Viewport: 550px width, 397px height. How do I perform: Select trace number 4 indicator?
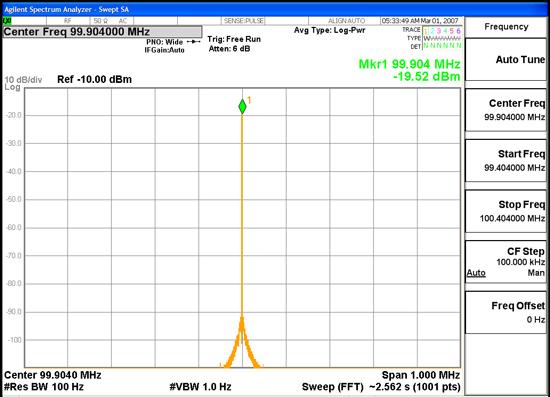[x=445, y=31]
